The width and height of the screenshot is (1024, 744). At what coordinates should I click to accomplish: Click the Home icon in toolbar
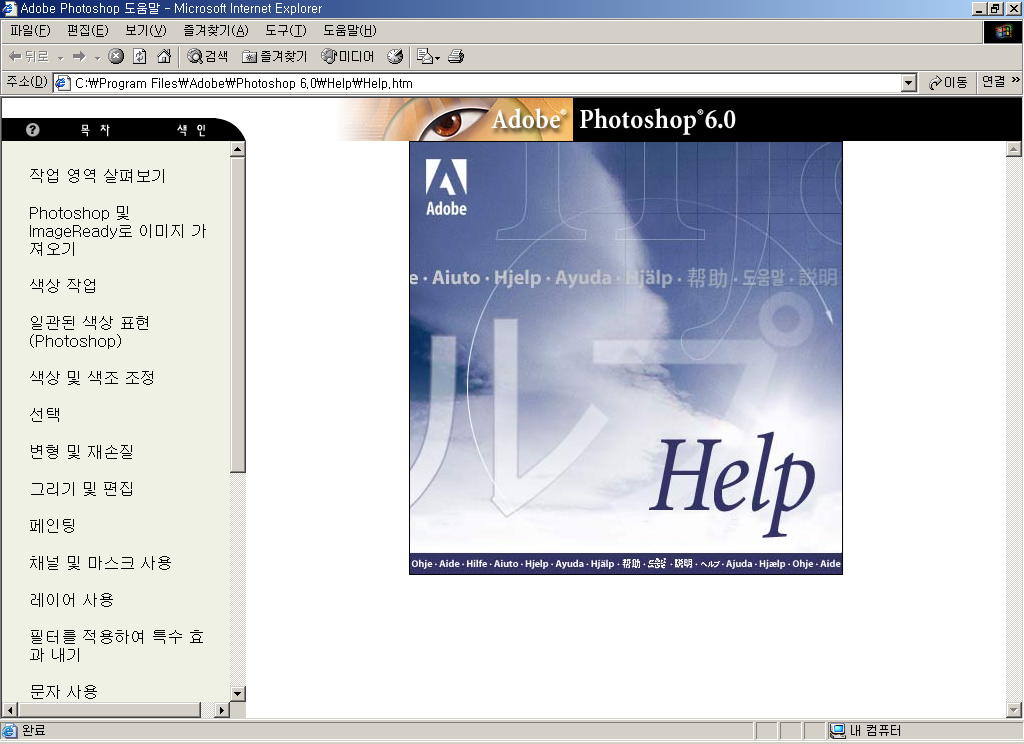[x=164, y=56]
